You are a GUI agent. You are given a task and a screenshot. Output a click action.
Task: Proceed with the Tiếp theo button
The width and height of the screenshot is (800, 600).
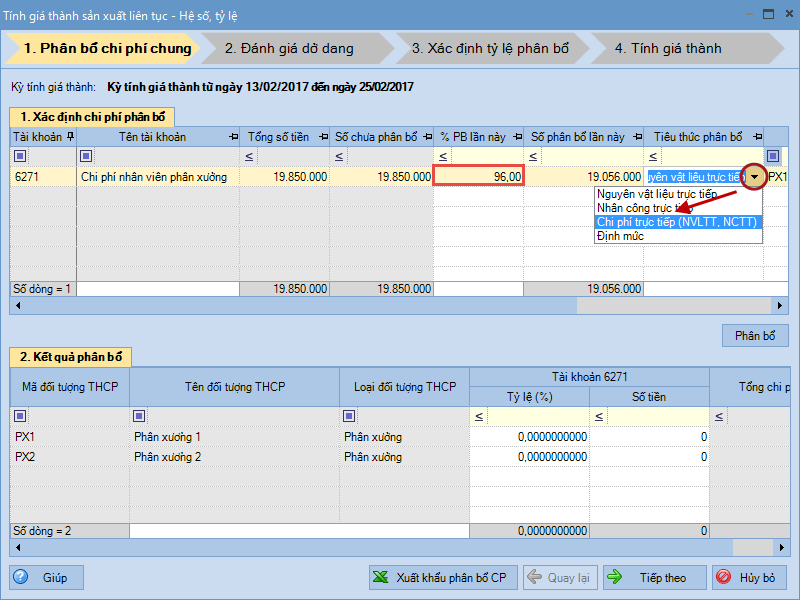[x=654, y=577]
